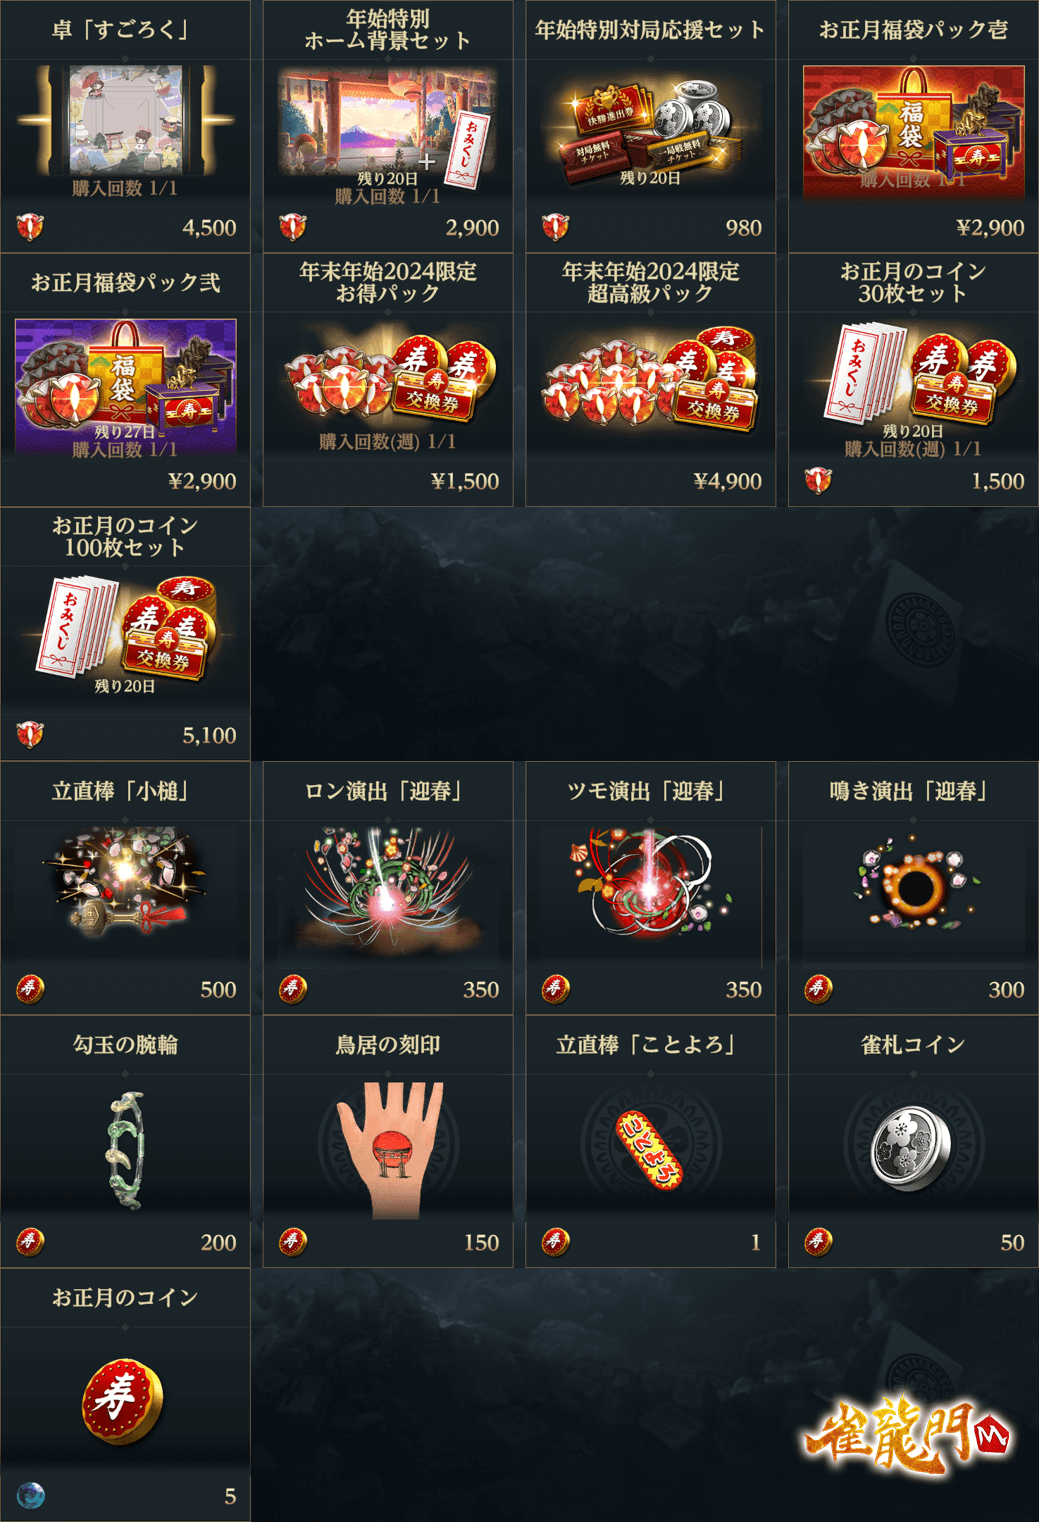Select the 立直棒「小槌」 effect icon
1039x1522 pixels.
[x=125, y=880]
